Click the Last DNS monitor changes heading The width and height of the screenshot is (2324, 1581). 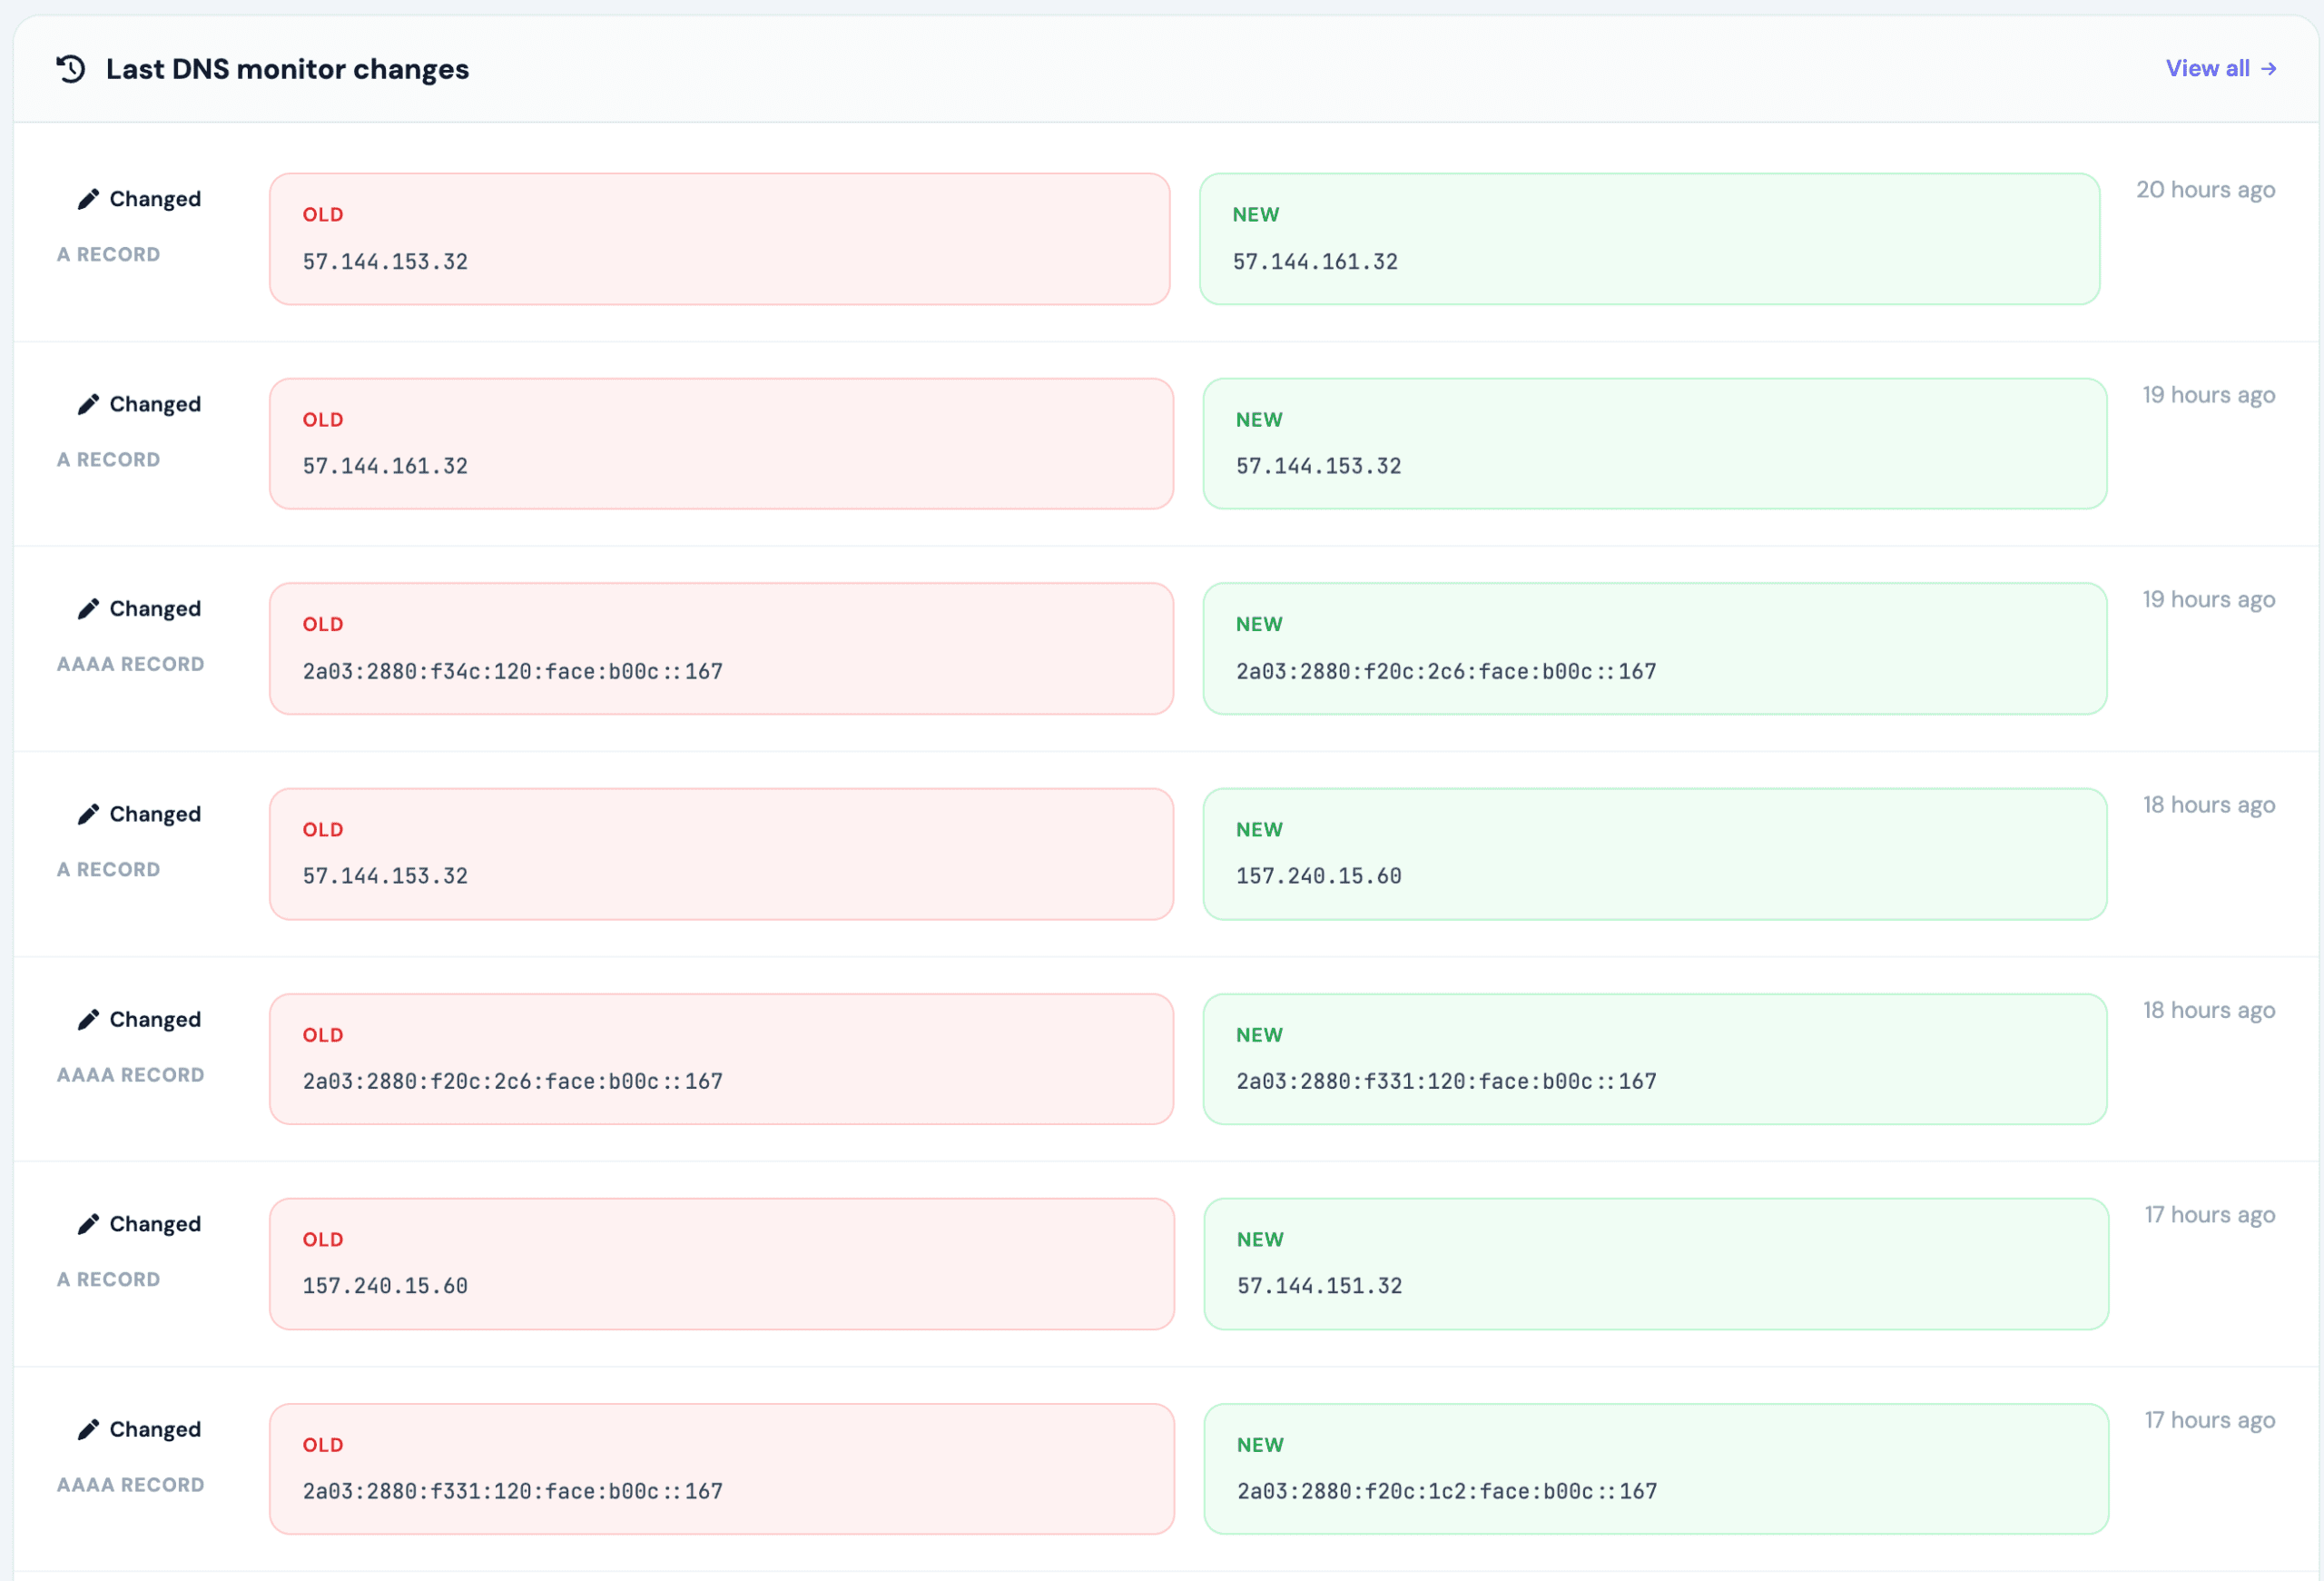click(287, 69)
